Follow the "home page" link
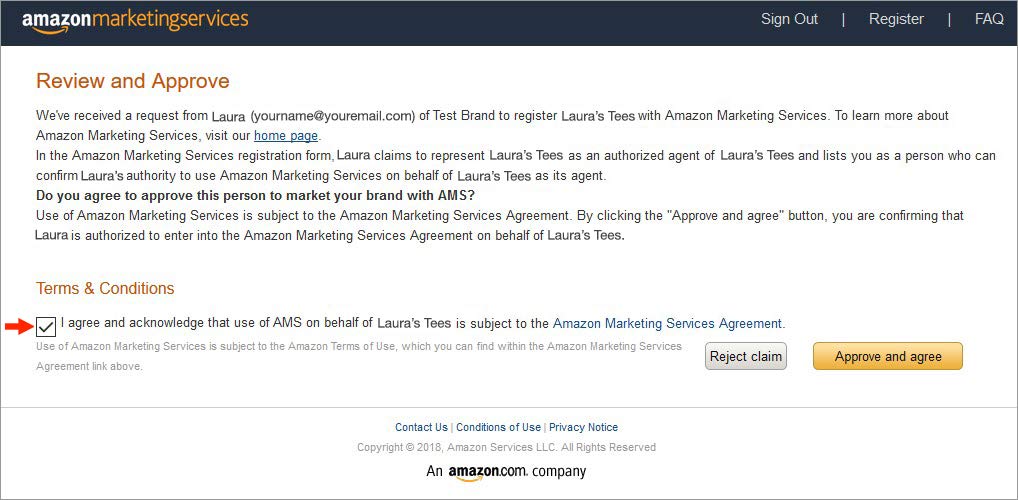Image resolution: width=1018 pixels, height=500 pixels. (286, 135)
